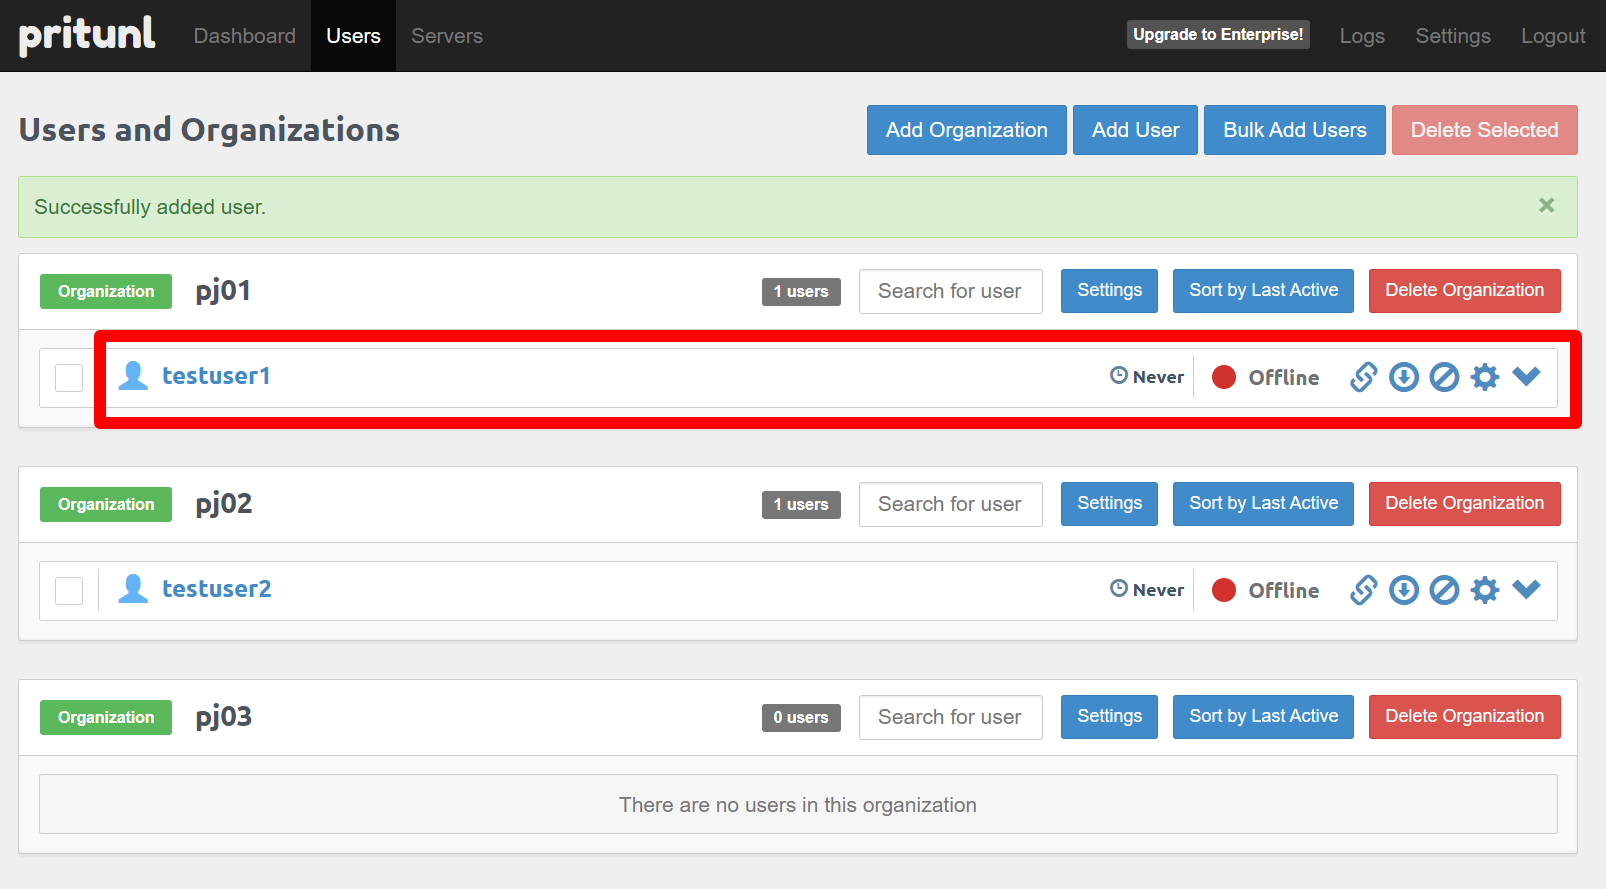Open testuser1 settings via the gear icon
This screenshot has width=1606, height=889.
coord(1485,377)
